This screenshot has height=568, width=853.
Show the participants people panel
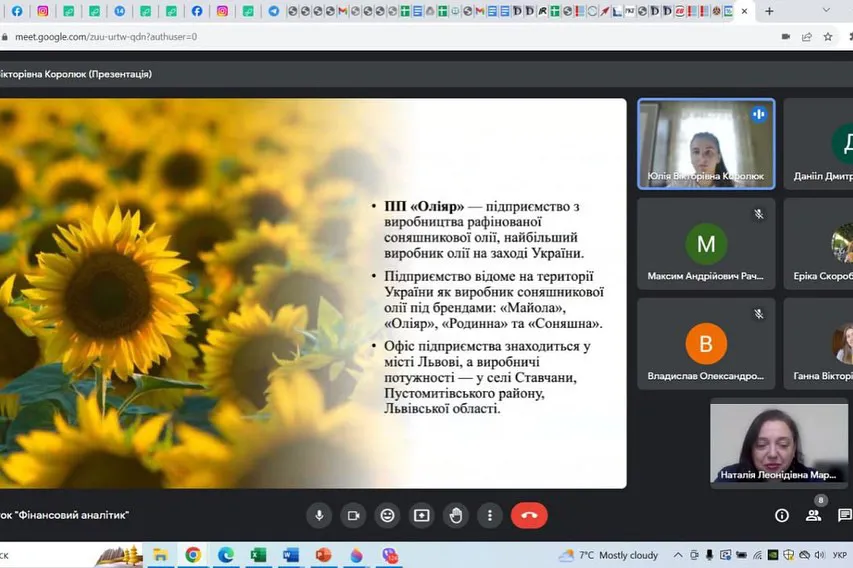813,515
